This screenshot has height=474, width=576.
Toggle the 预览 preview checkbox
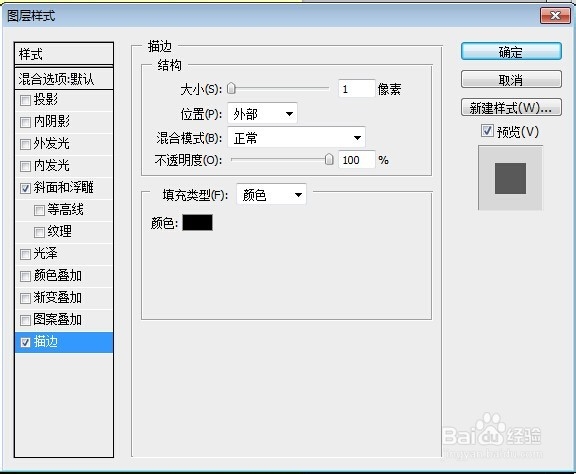pos(487,131)
